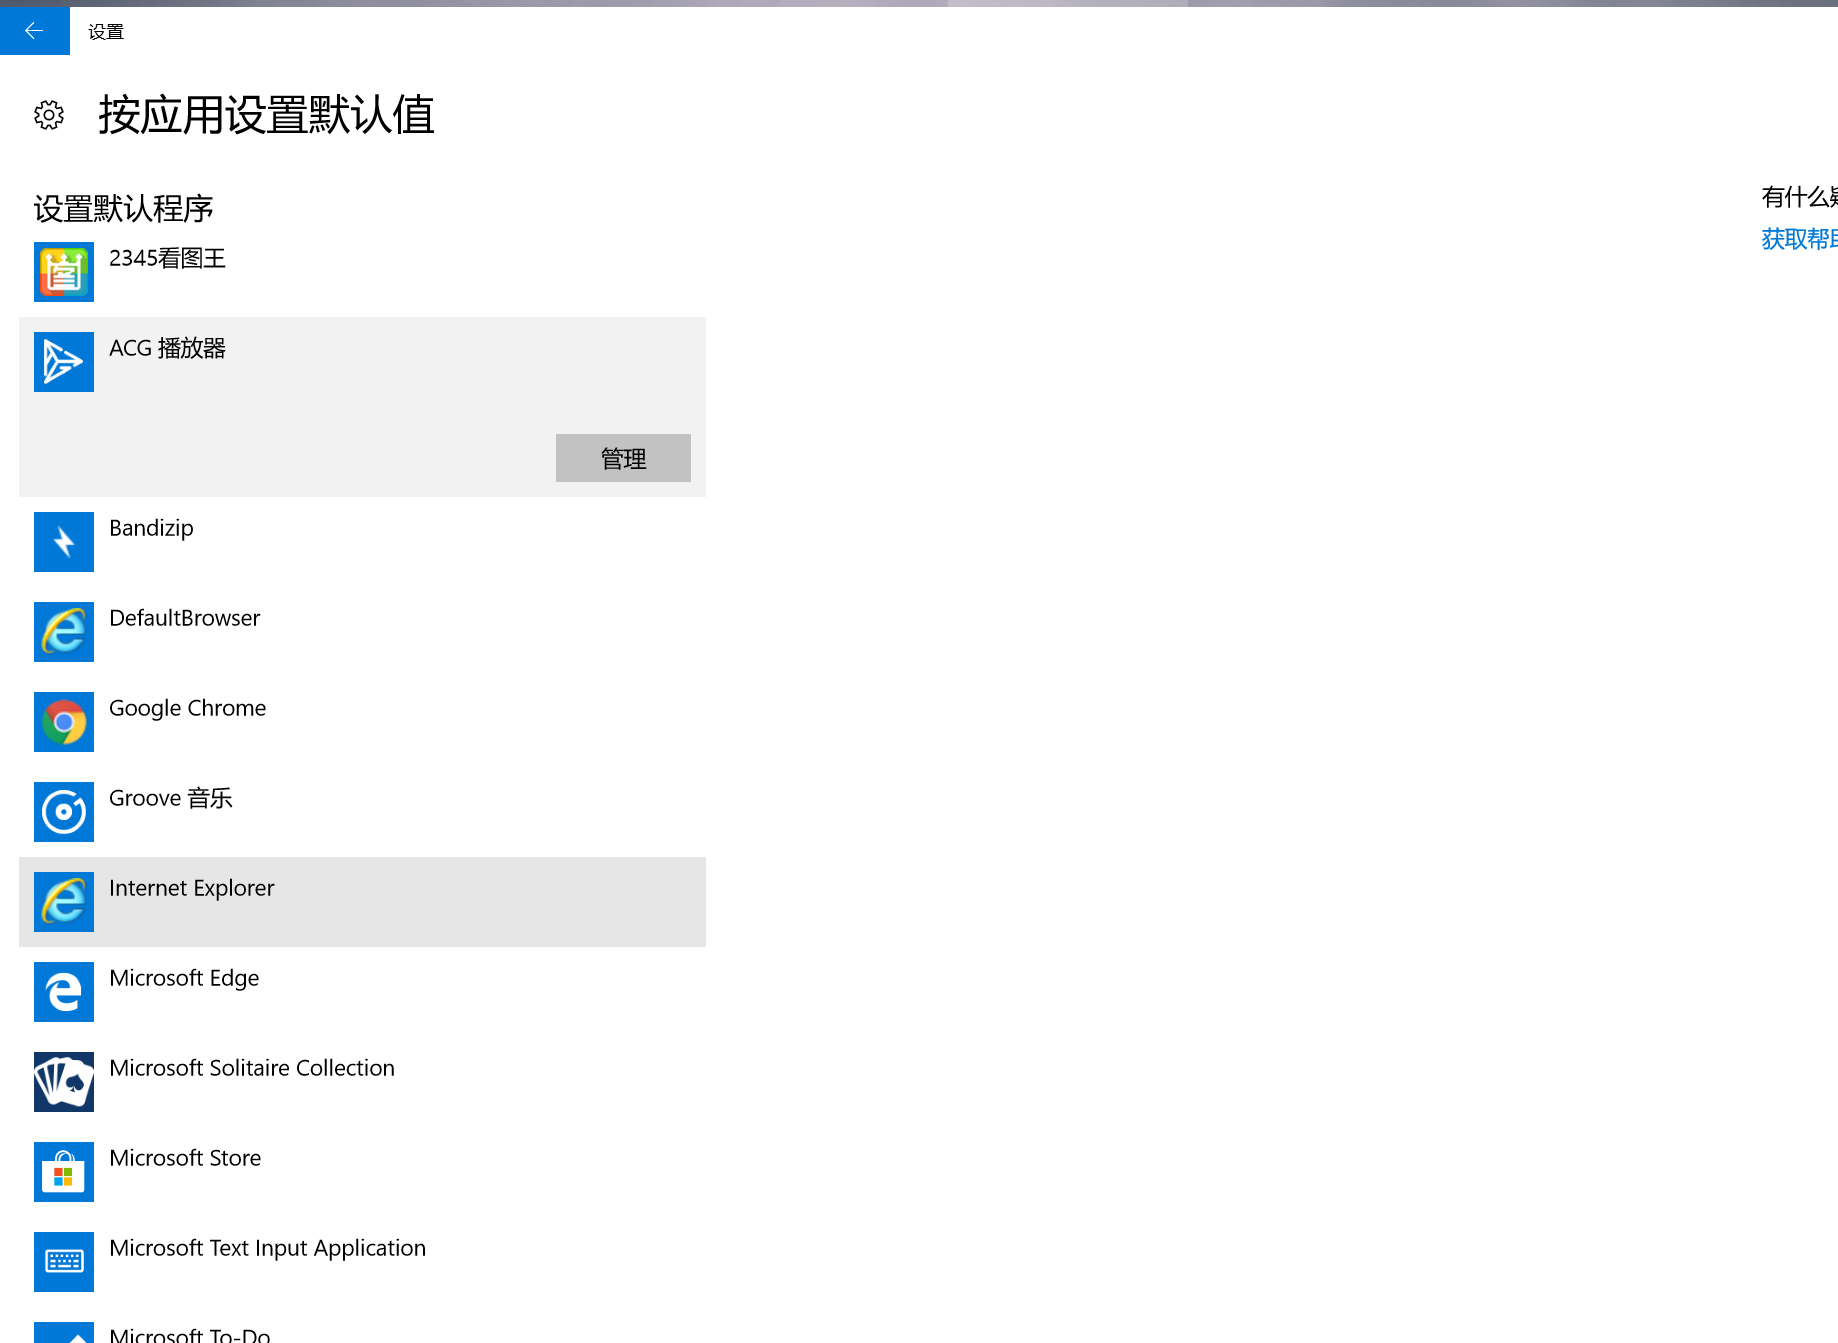Viewport: 1838px width, 1343px height.
Task: Select the Microsoft Solitaire Collection cards icon
Action: pyautogui.click(x=64, y=1082)
